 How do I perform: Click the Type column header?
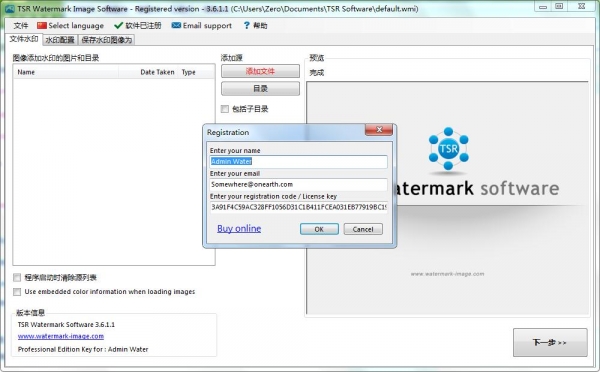click(196, 72)
